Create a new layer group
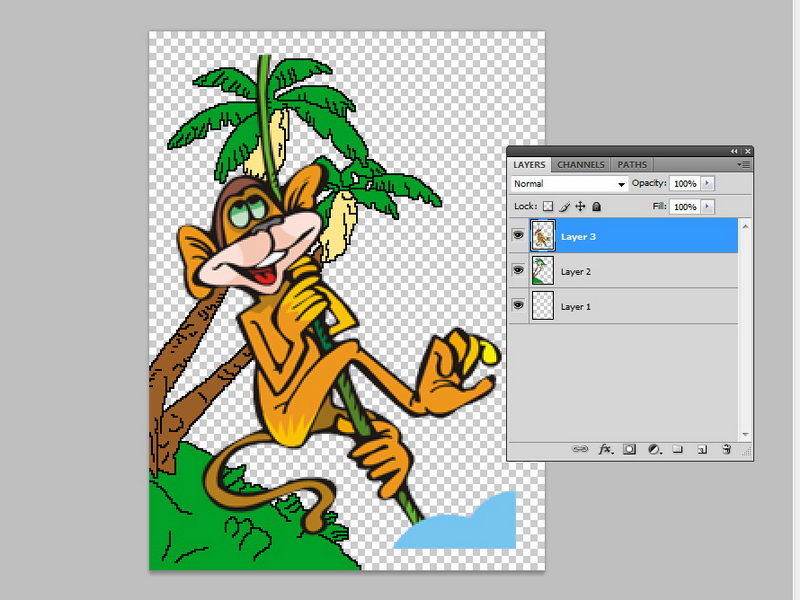Viewport: 800px width, 600px height. (x=678, y=449)
